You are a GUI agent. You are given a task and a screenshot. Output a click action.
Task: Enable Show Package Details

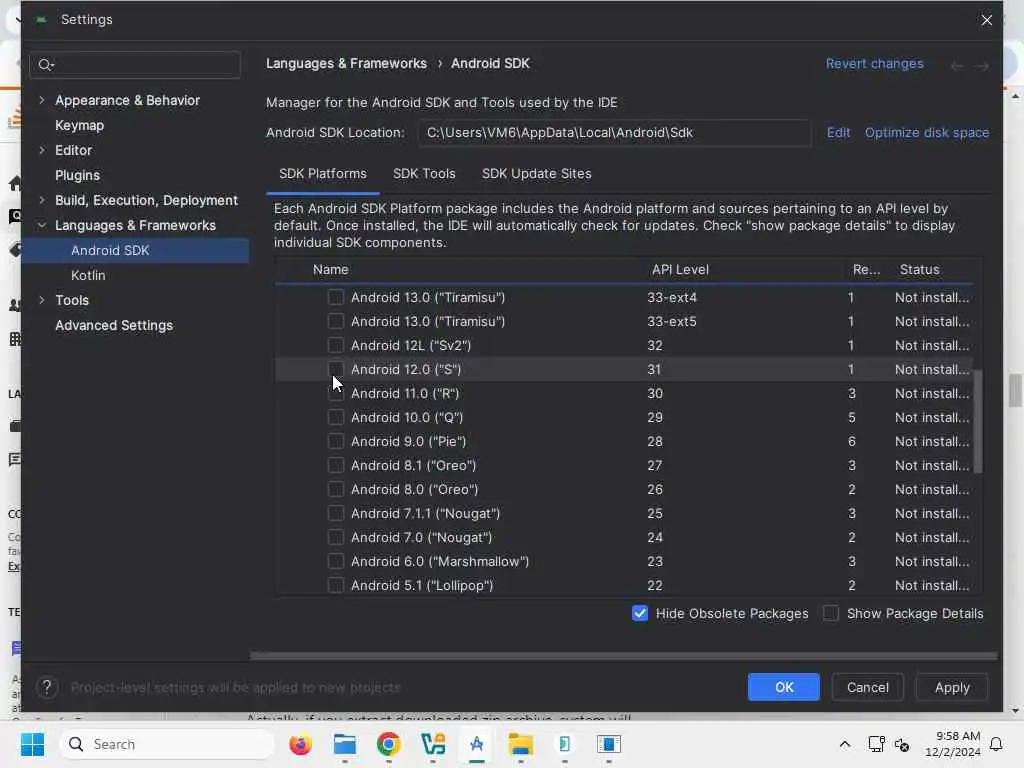coord(831,613)
